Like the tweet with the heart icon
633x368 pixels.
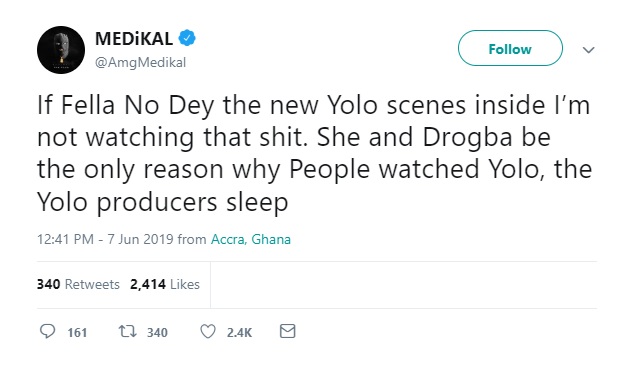208,332
